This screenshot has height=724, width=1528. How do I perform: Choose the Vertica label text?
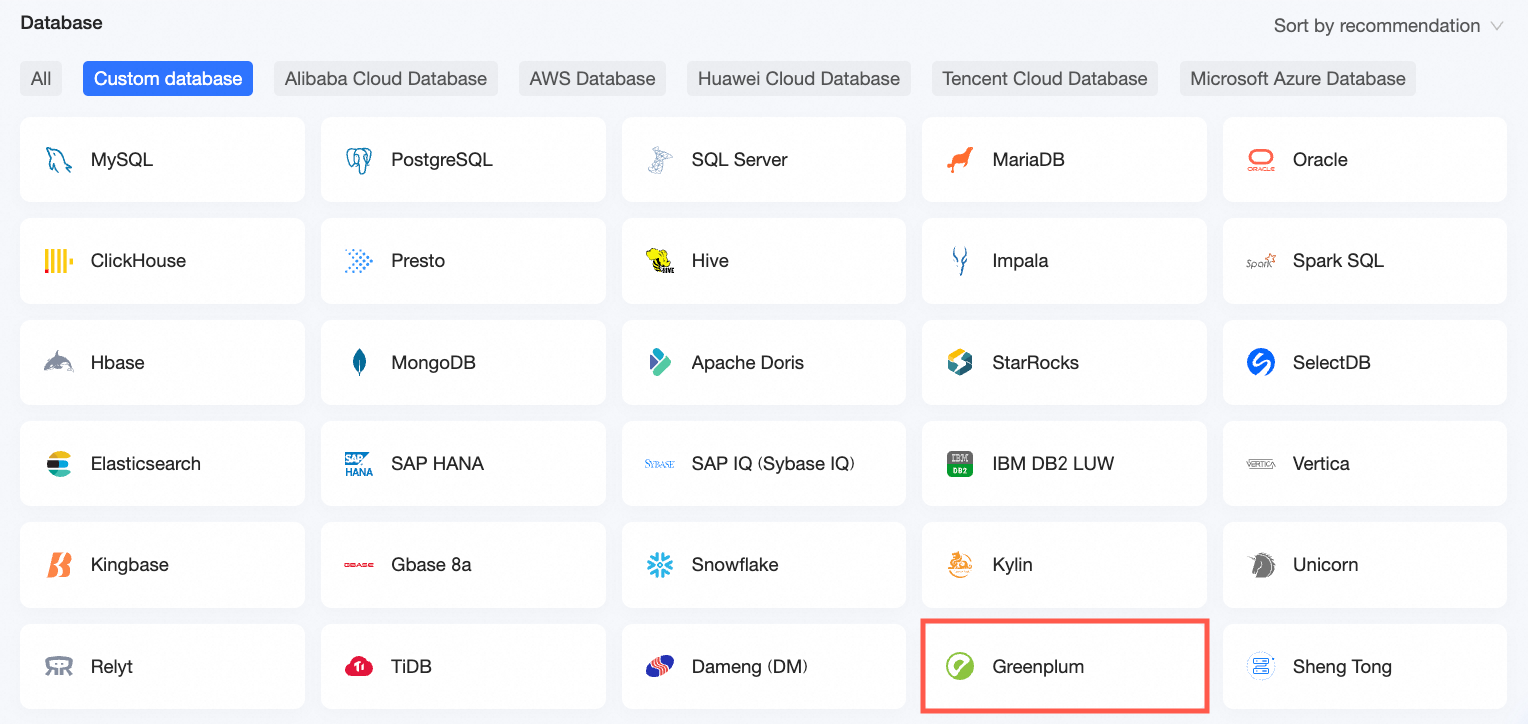(x=1321, y=464)
